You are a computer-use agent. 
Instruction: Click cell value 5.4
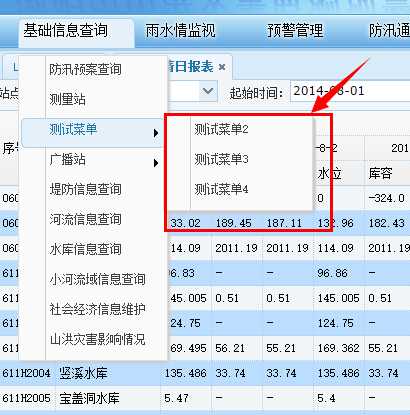tap(326, 398)
